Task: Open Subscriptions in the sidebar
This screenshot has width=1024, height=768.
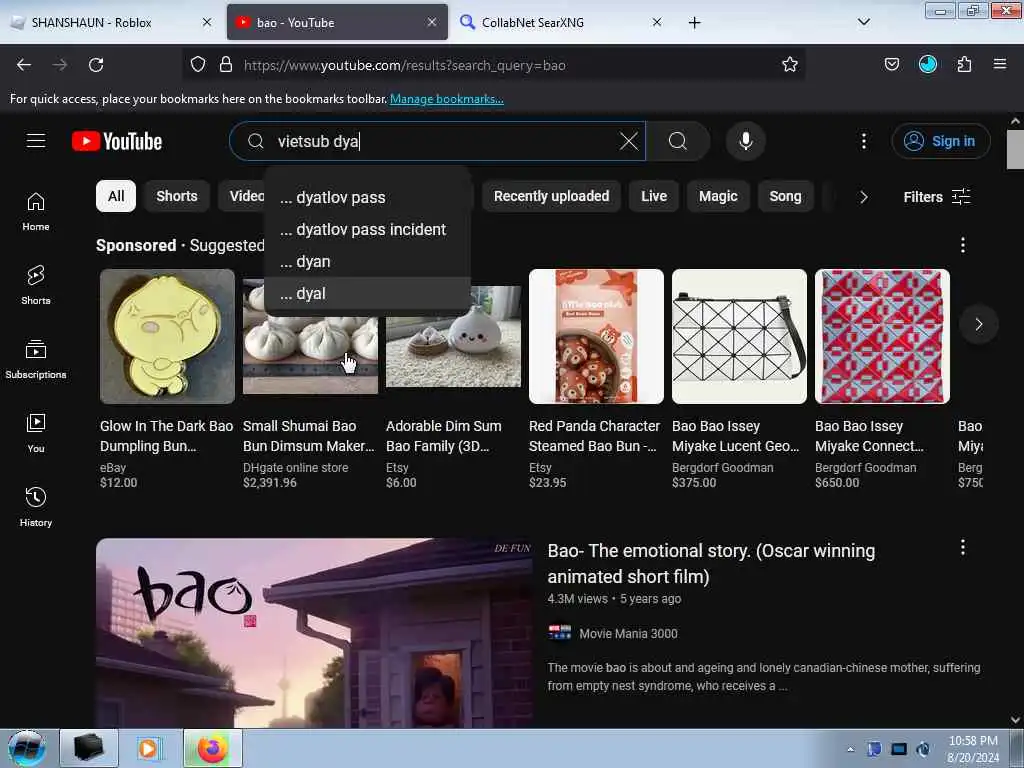Action: click(x=36, y=359)
